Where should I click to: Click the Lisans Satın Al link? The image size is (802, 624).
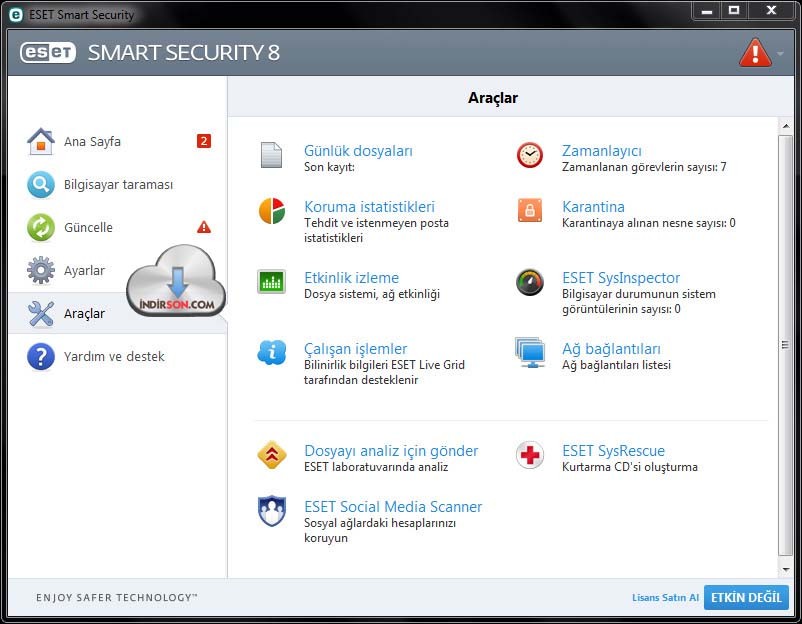point(665,597)
